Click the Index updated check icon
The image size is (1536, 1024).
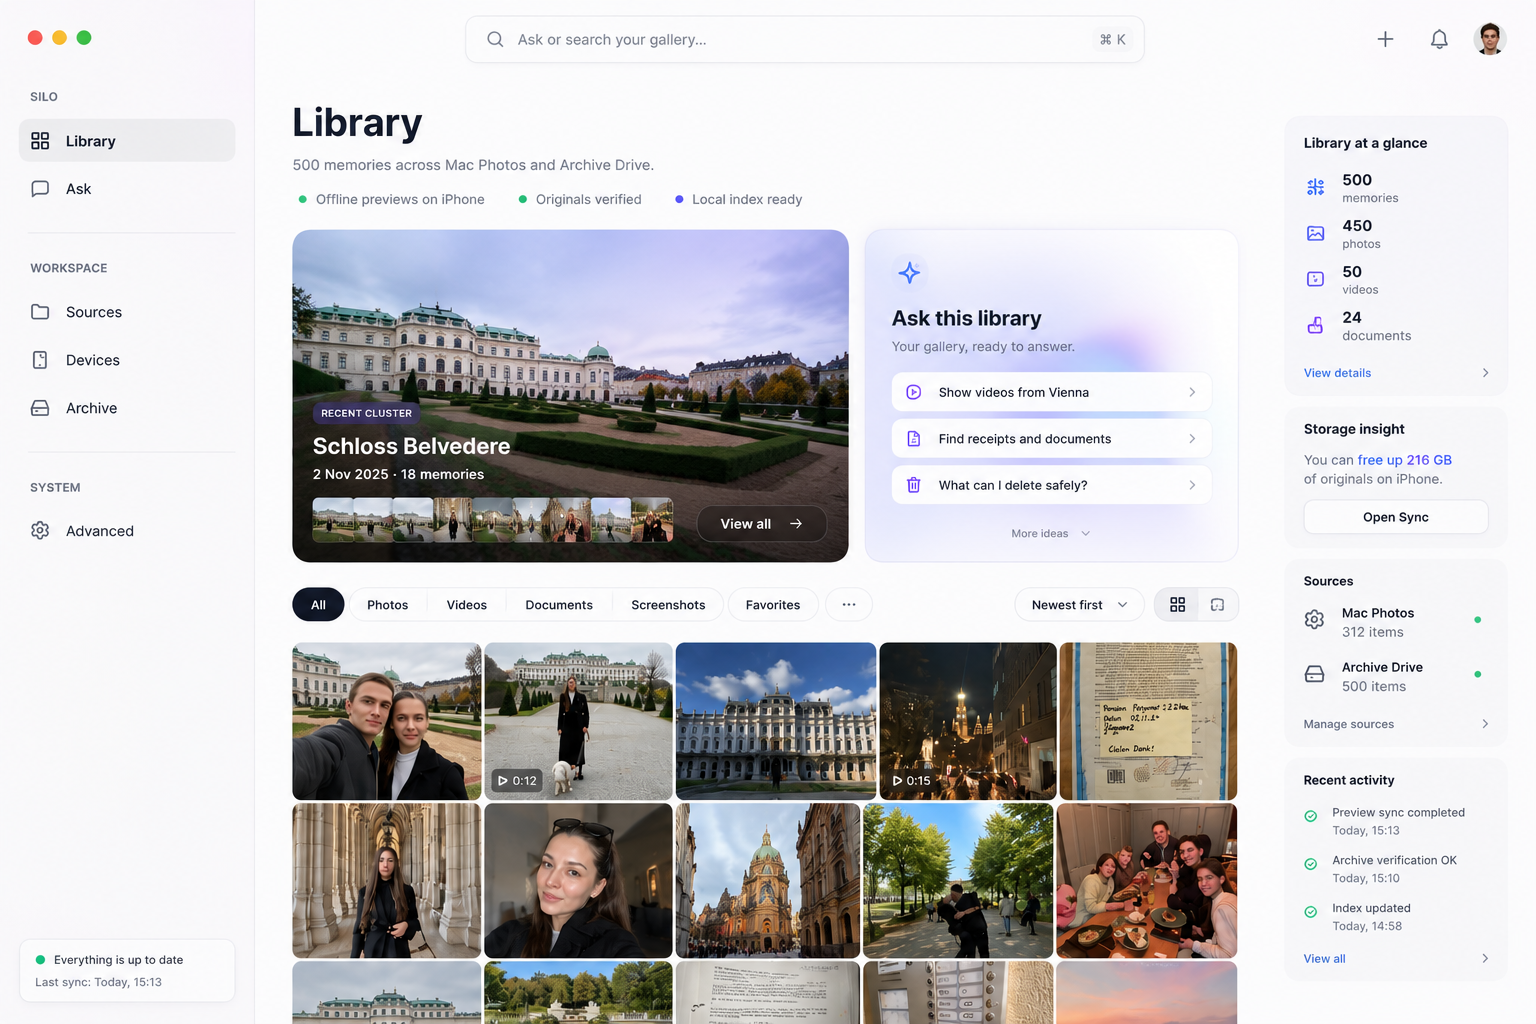point(1310,912)
